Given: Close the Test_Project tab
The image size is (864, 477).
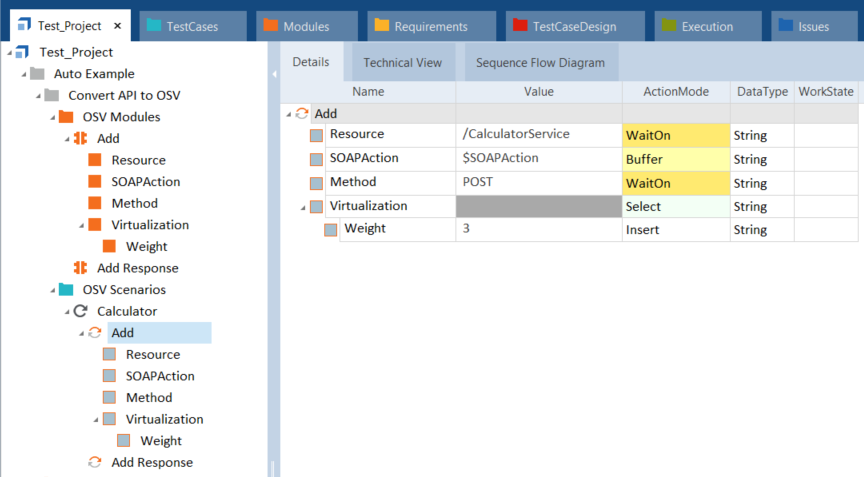Looking at the screenshot, I should pos(117,27).
